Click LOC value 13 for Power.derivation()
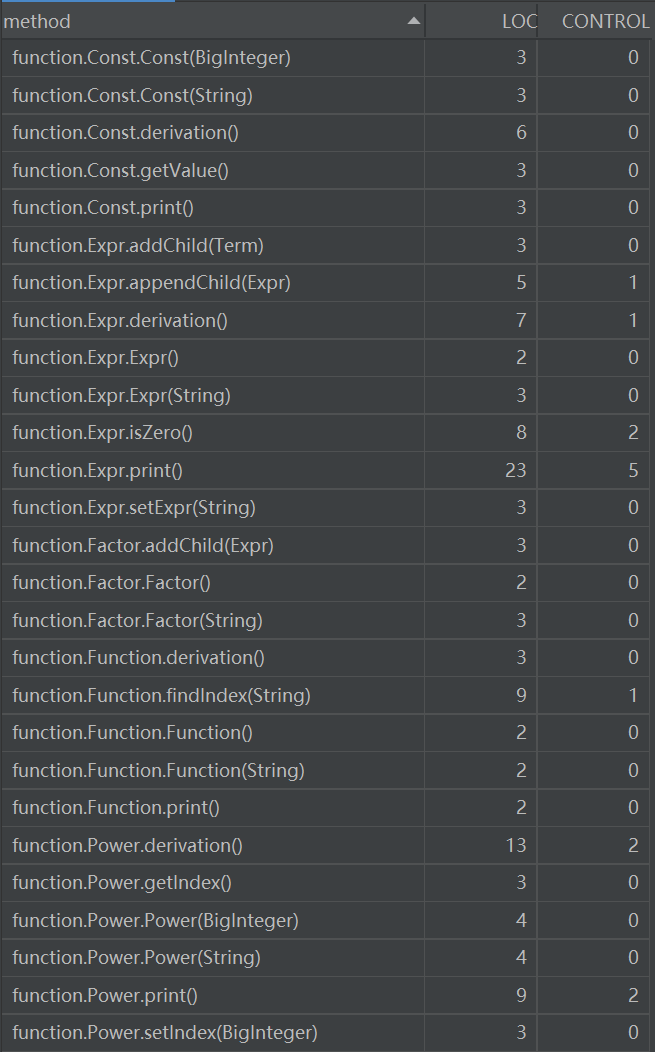 (x=515, y=845)
